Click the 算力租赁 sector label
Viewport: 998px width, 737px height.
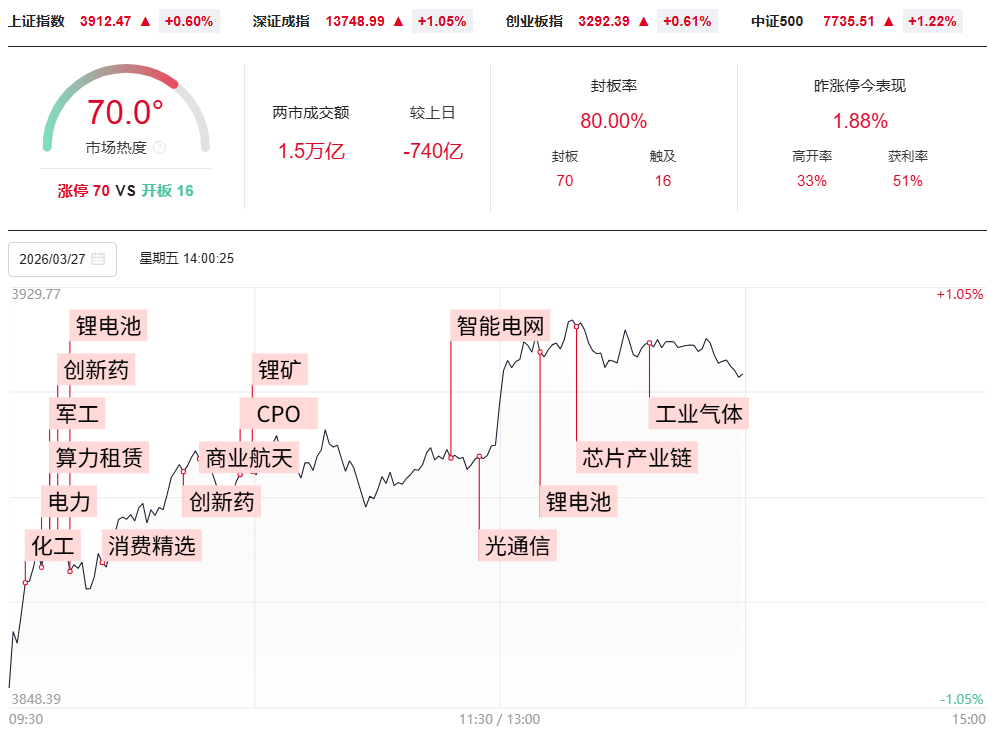pos(98,458)
